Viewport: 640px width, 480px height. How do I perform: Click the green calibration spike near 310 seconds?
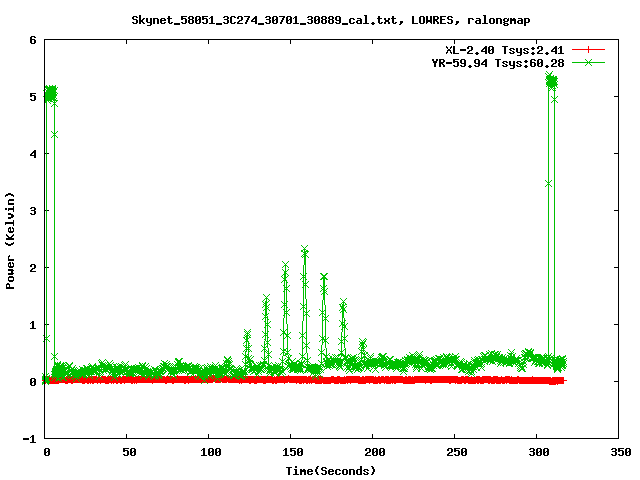click(x=551, y=82)
